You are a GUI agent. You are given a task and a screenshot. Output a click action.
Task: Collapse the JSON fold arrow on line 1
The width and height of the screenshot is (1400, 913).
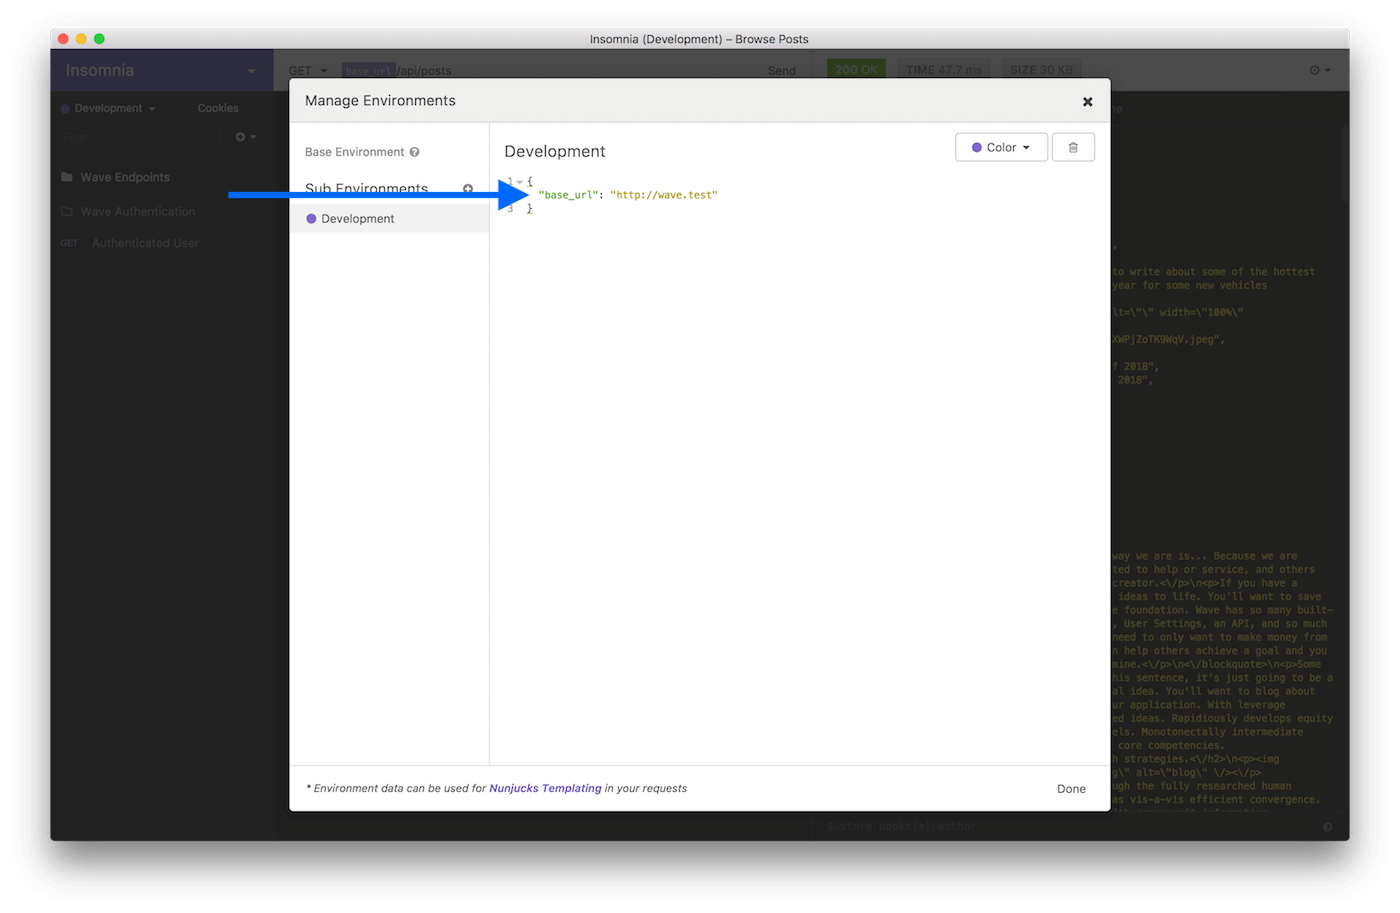coord(520,182)
